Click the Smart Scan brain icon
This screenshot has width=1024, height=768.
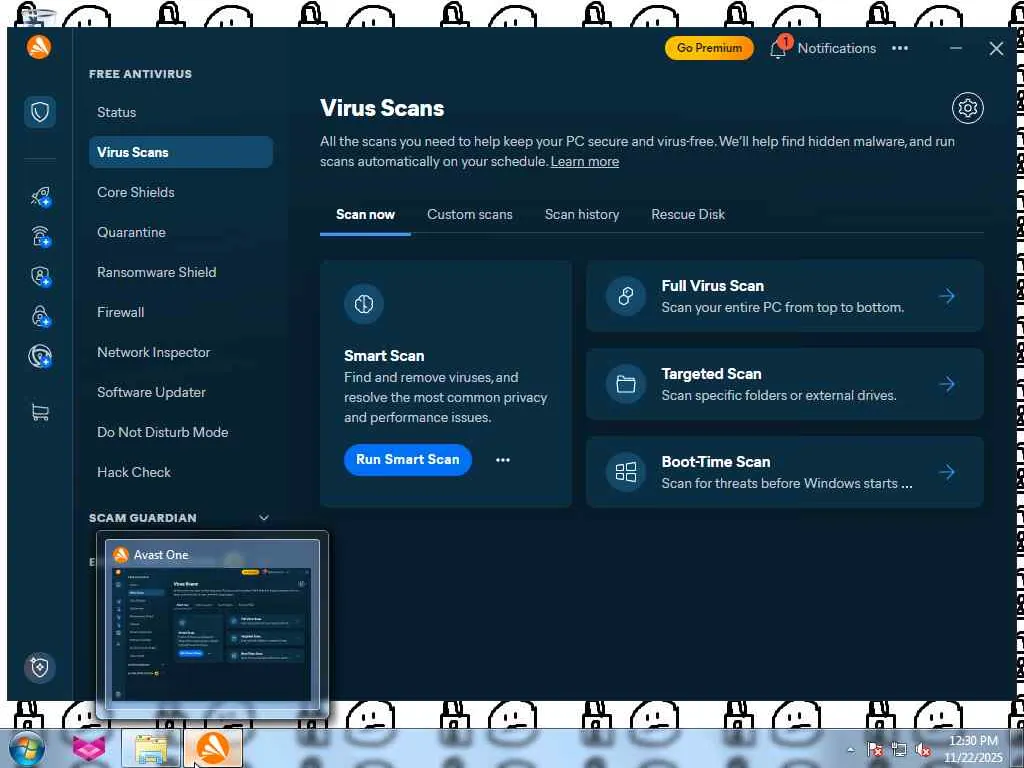click(364, 304)
